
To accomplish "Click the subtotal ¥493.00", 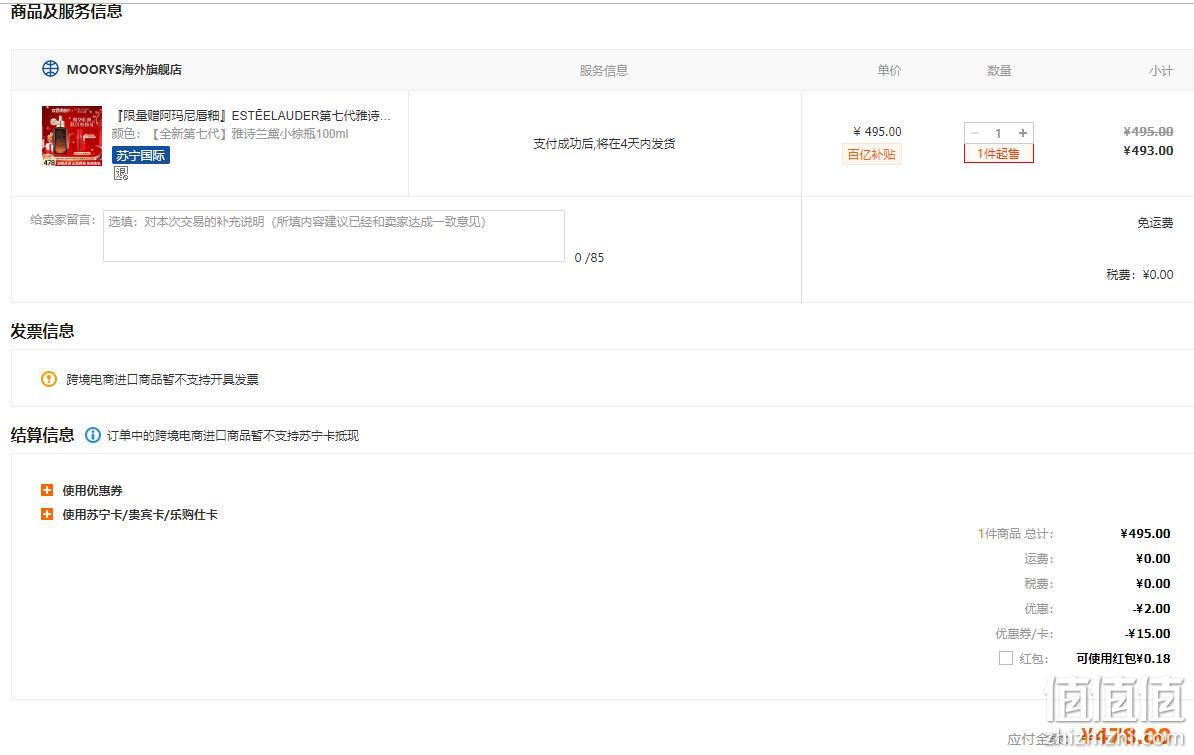I will (x=1148, y=150).
